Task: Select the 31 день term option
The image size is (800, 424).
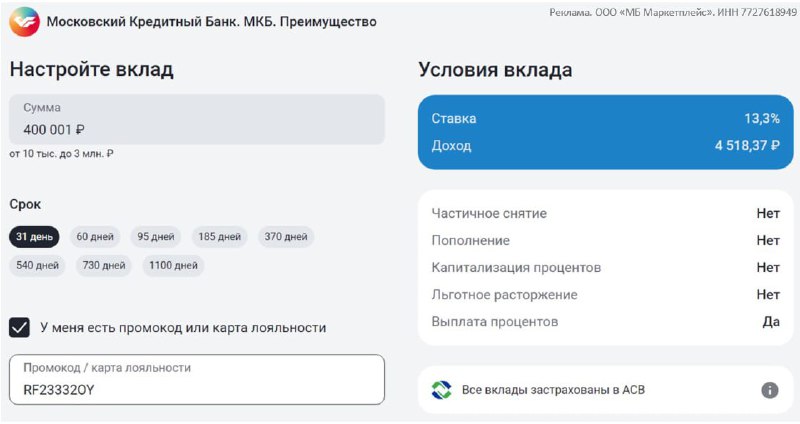Action: coord(34,237)
